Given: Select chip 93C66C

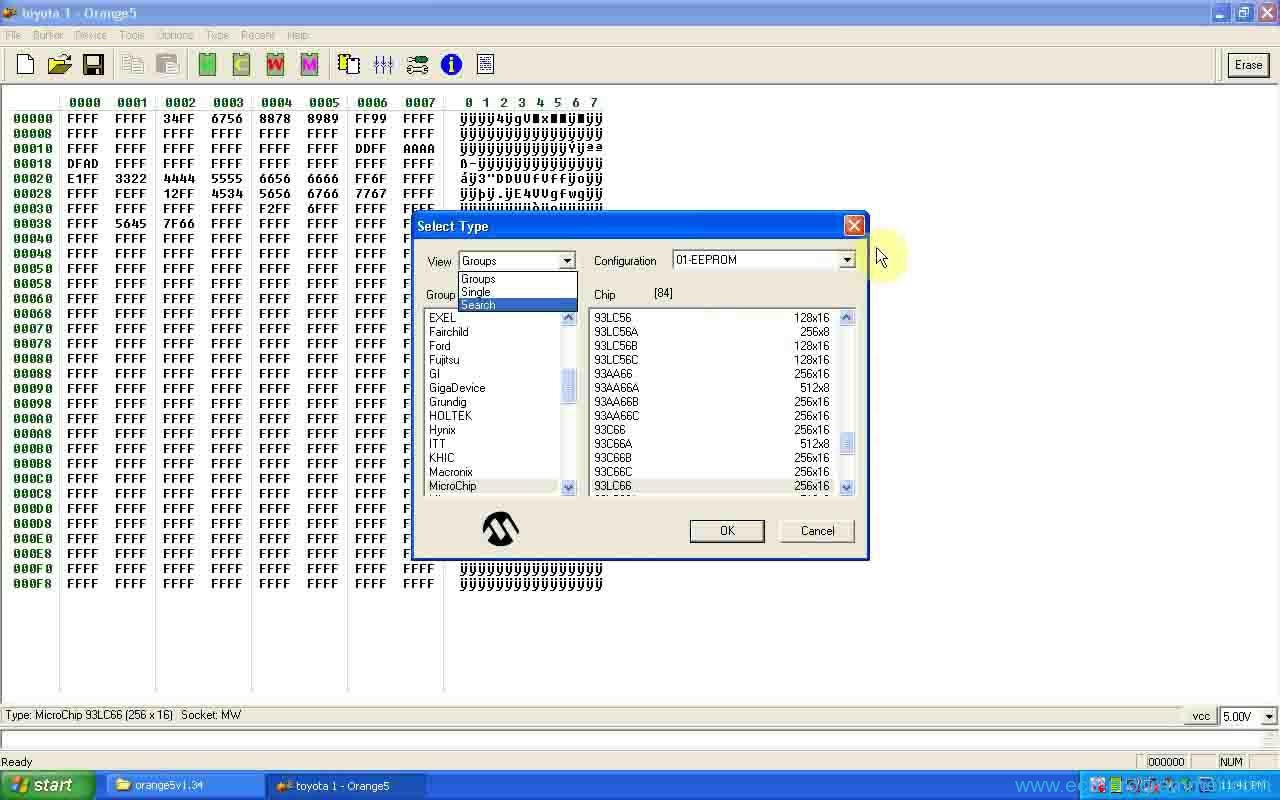Looking at the screenshot, I should coord(712,472).
